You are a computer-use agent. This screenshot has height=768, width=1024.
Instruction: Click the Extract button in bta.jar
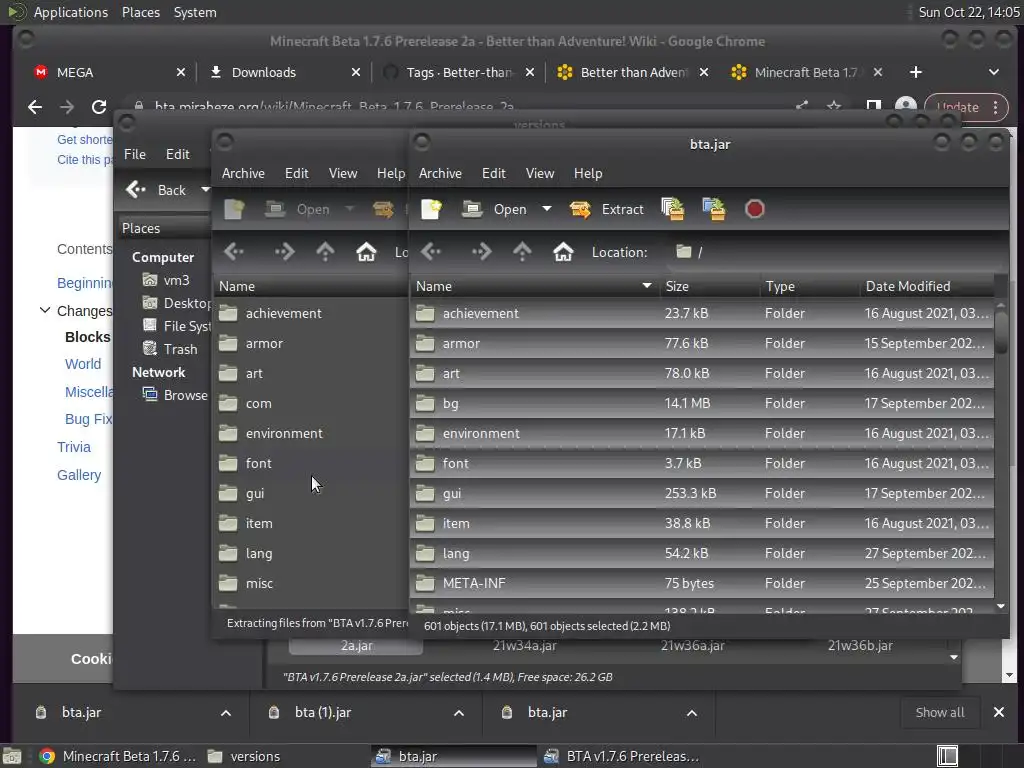[x=607, y=209]
